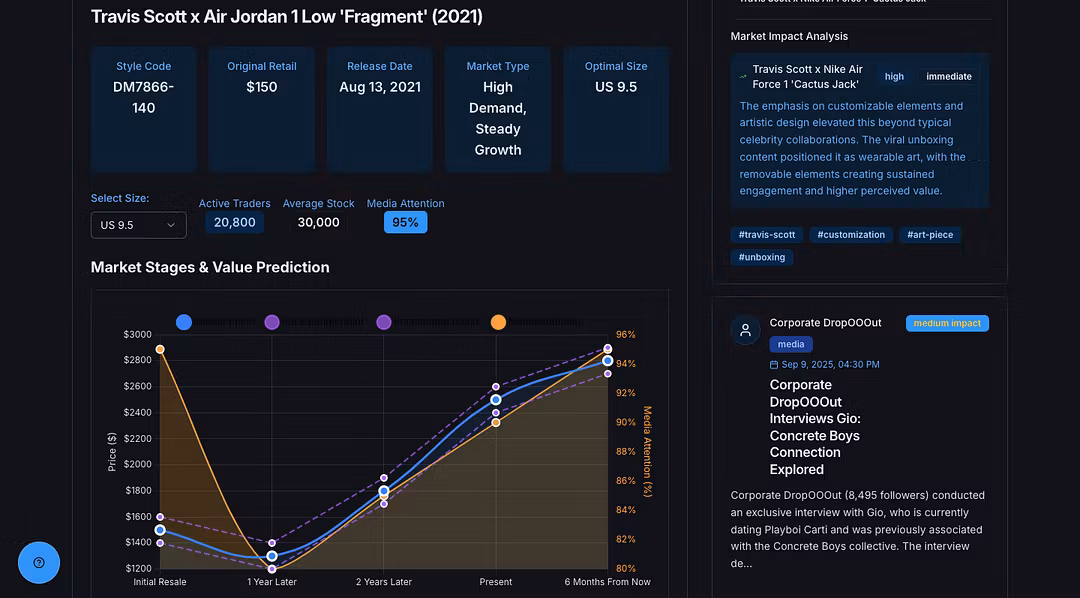Image resolution: width=1080 pixels, height=598 pixels.
Task: Click the 'medium impact' badge
Action: tap(946, 323)
